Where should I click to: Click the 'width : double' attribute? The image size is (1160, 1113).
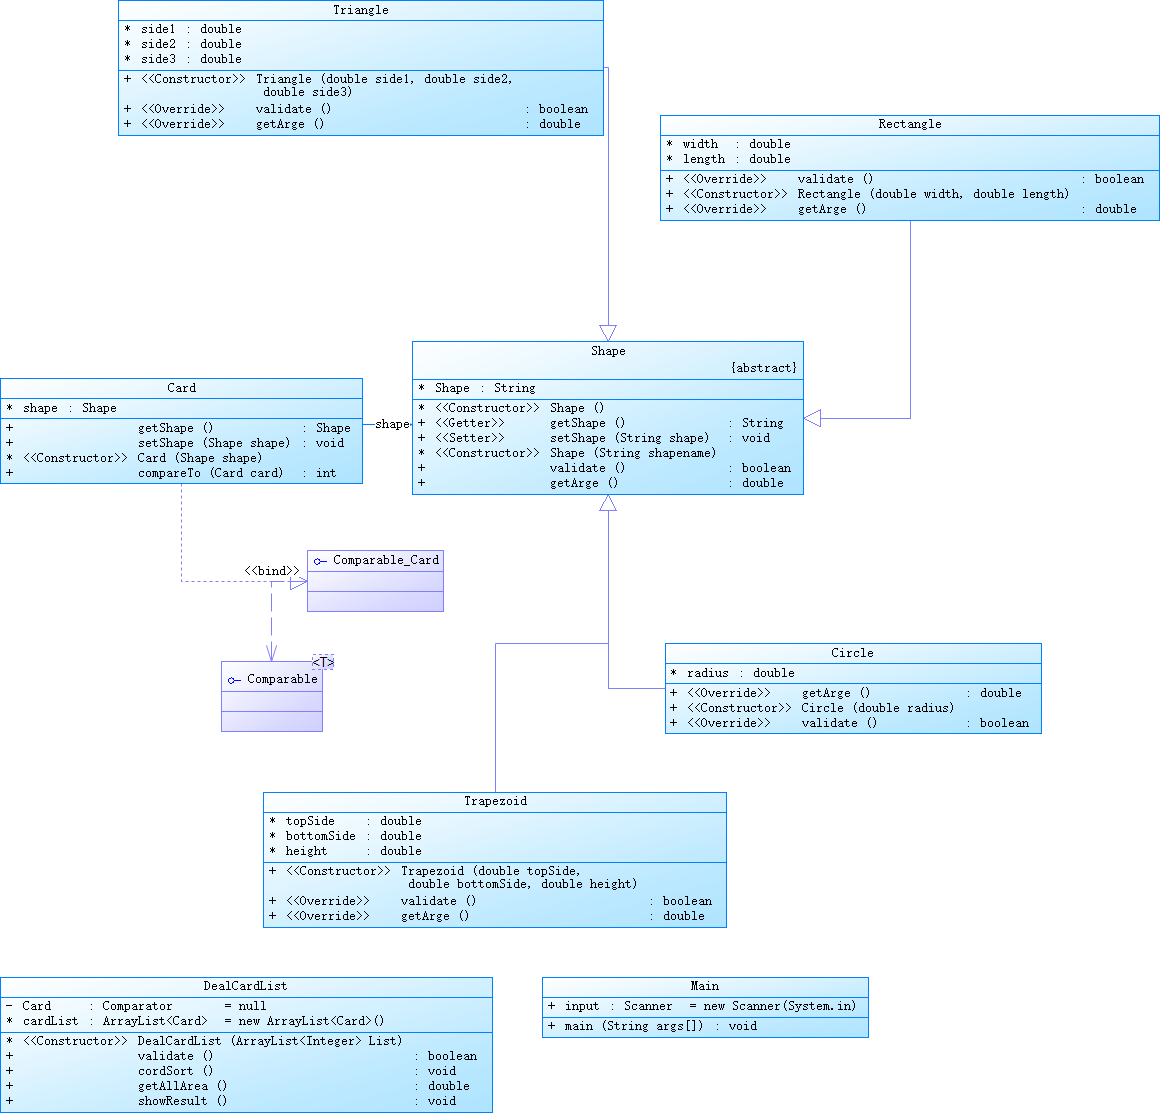(x=728, y=144)
